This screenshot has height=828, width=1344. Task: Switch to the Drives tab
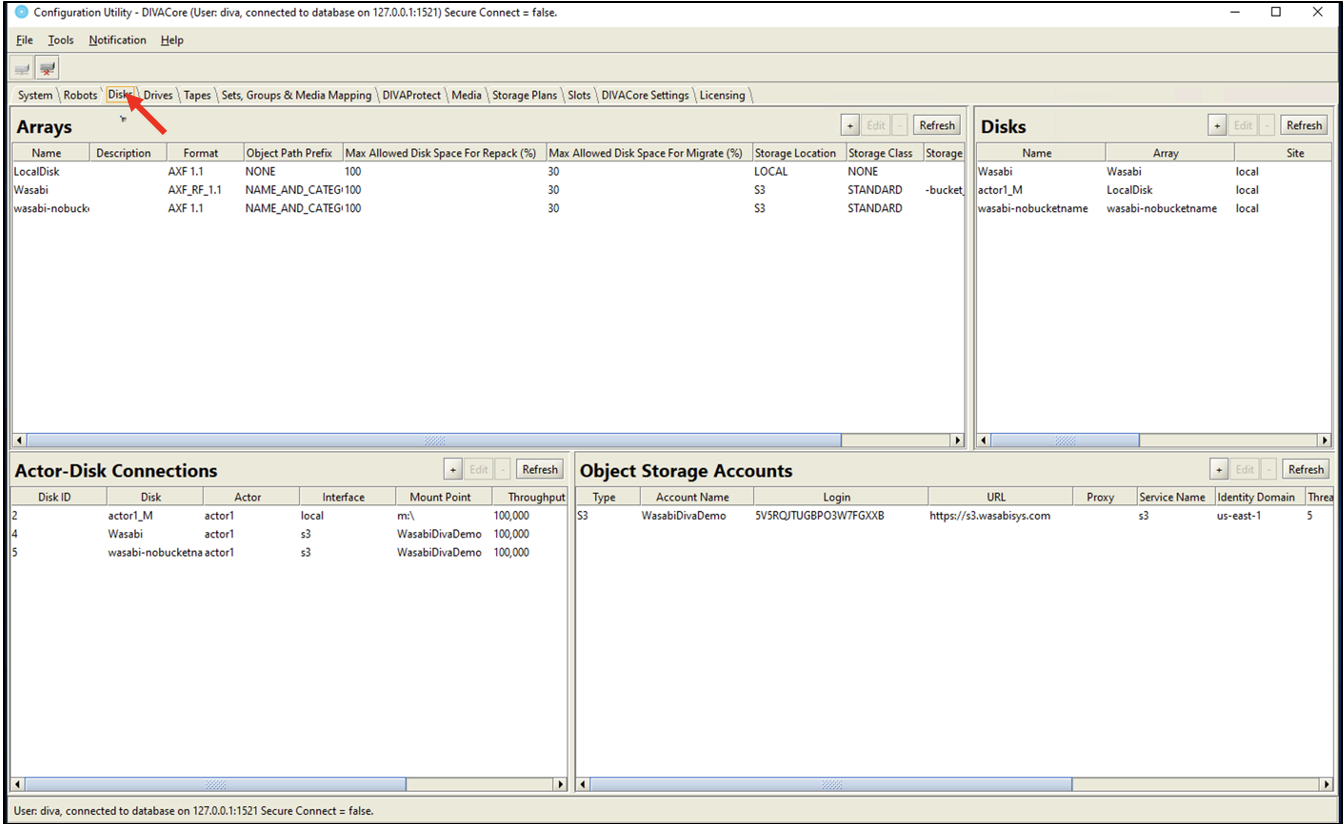point(158,95)
